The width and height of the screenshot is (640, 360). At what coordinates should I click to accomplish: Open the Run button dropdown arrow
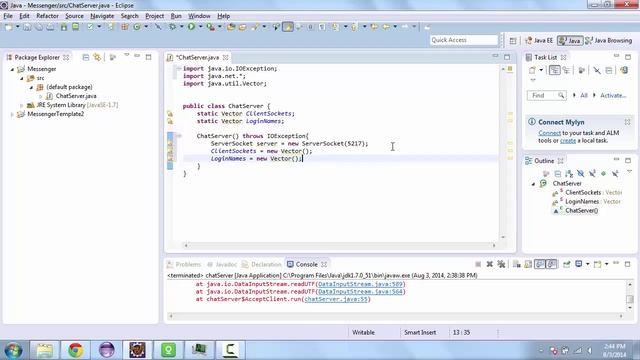pos(200,27)
